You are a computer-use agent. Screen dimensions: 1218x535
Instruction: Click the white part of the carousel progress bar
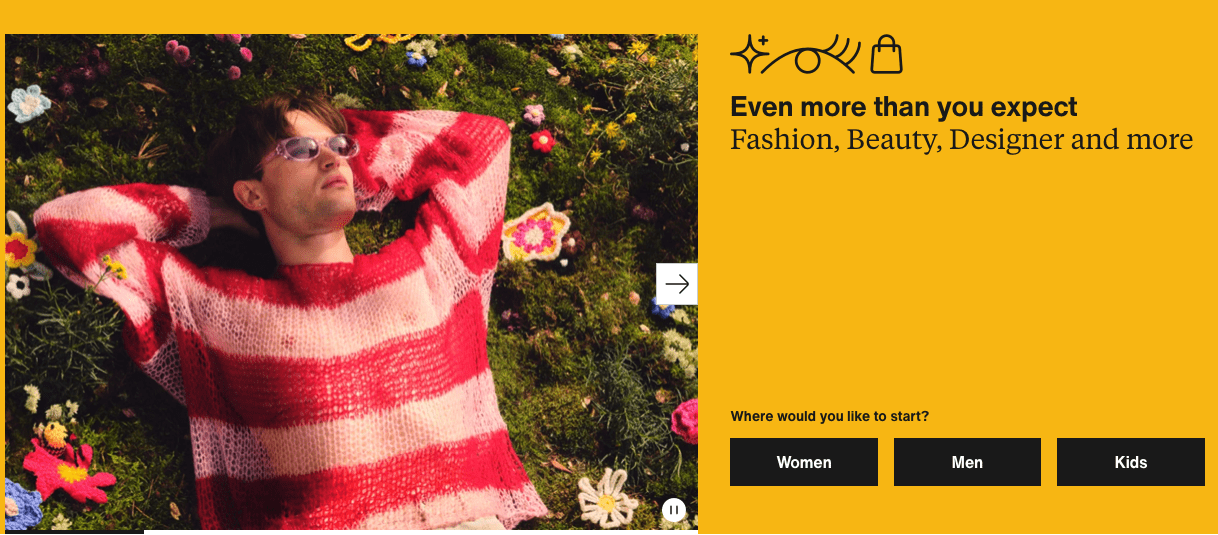tap(421, 532)
